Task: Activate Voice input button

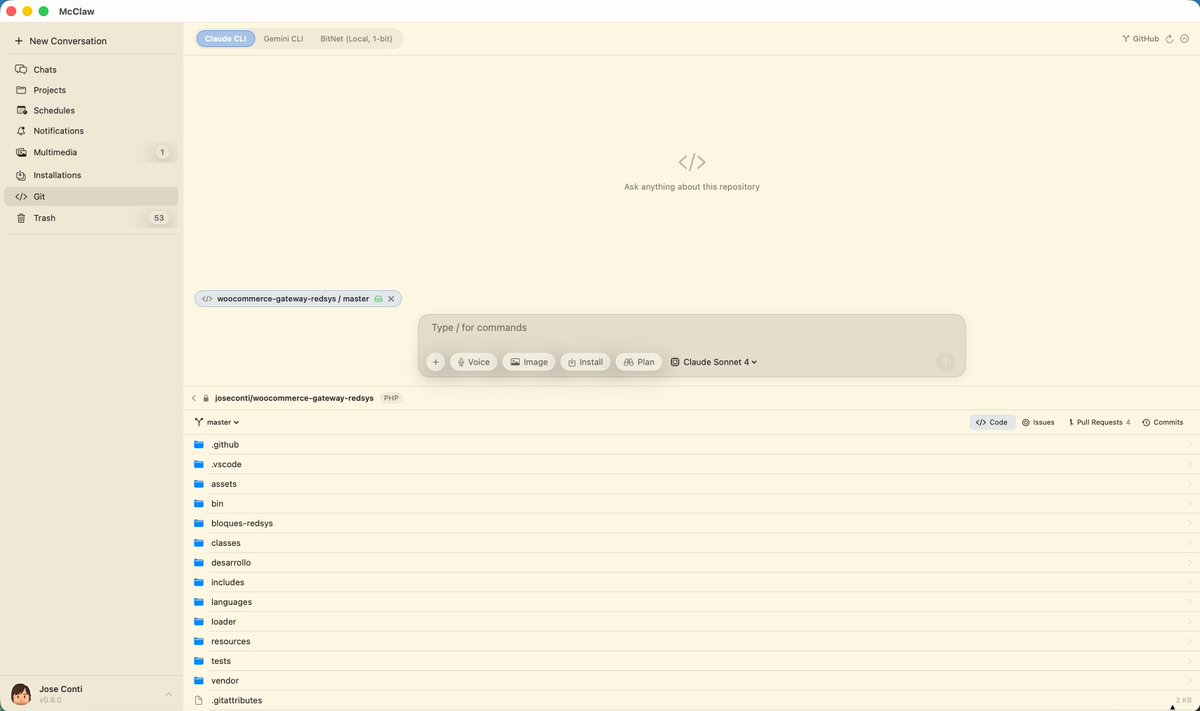Action: [x=473, y=362]
